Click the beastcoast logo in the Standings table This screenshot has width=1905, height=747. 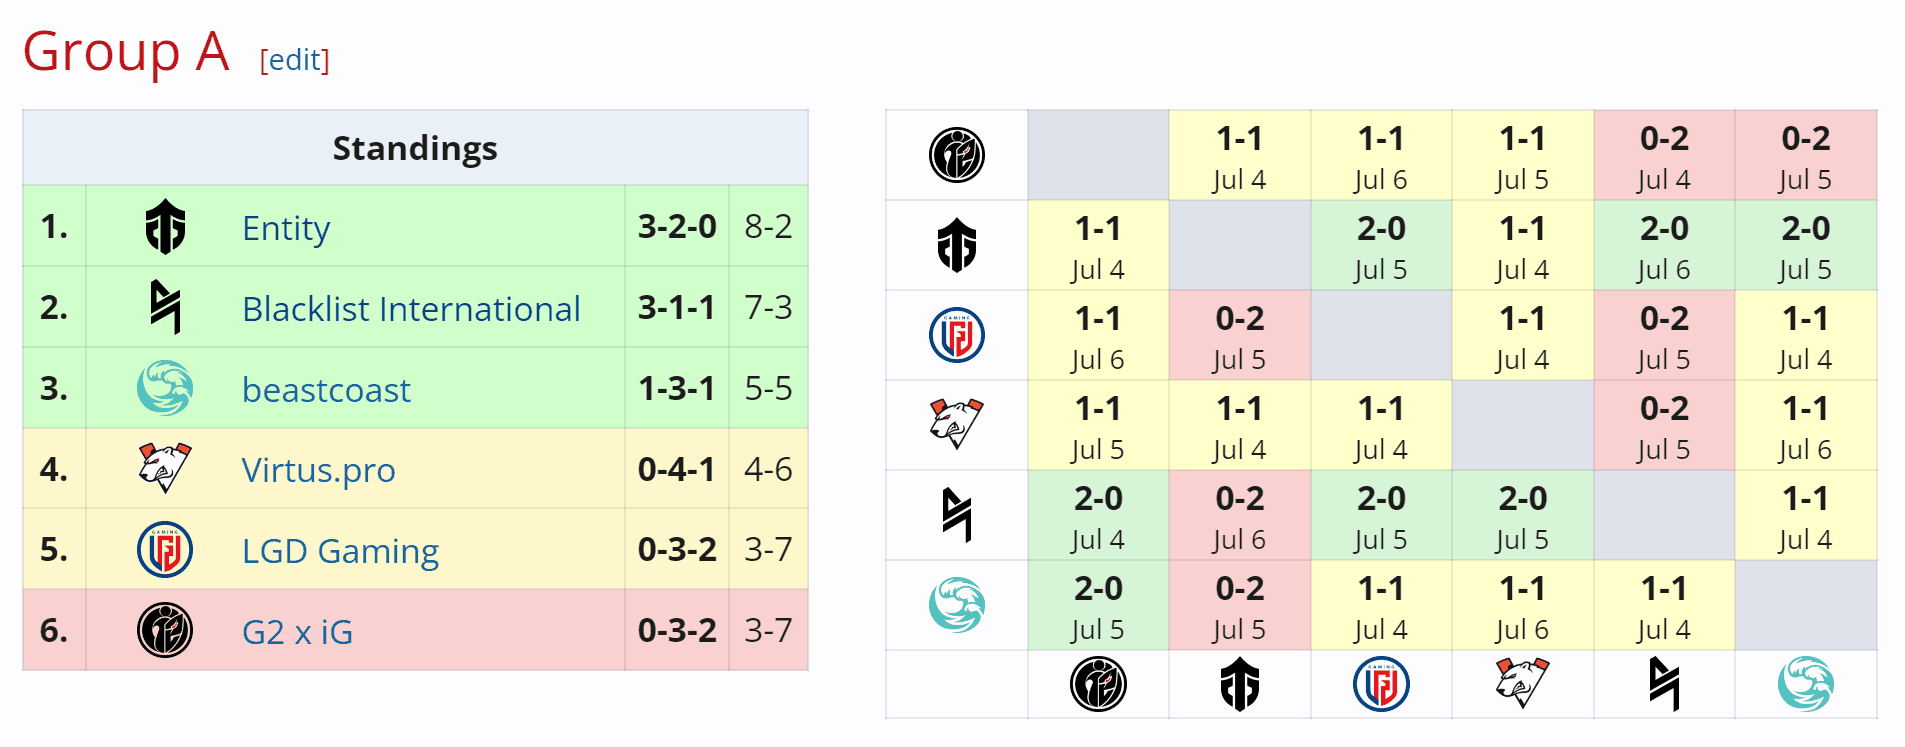tap(165, 388)
